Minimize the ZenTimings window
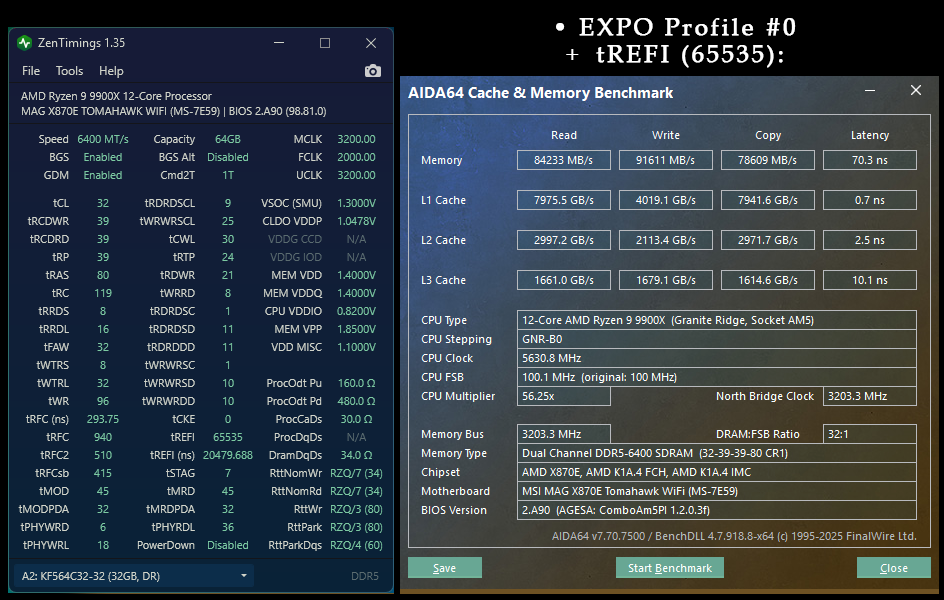944x600 pixels. [279, 43]
